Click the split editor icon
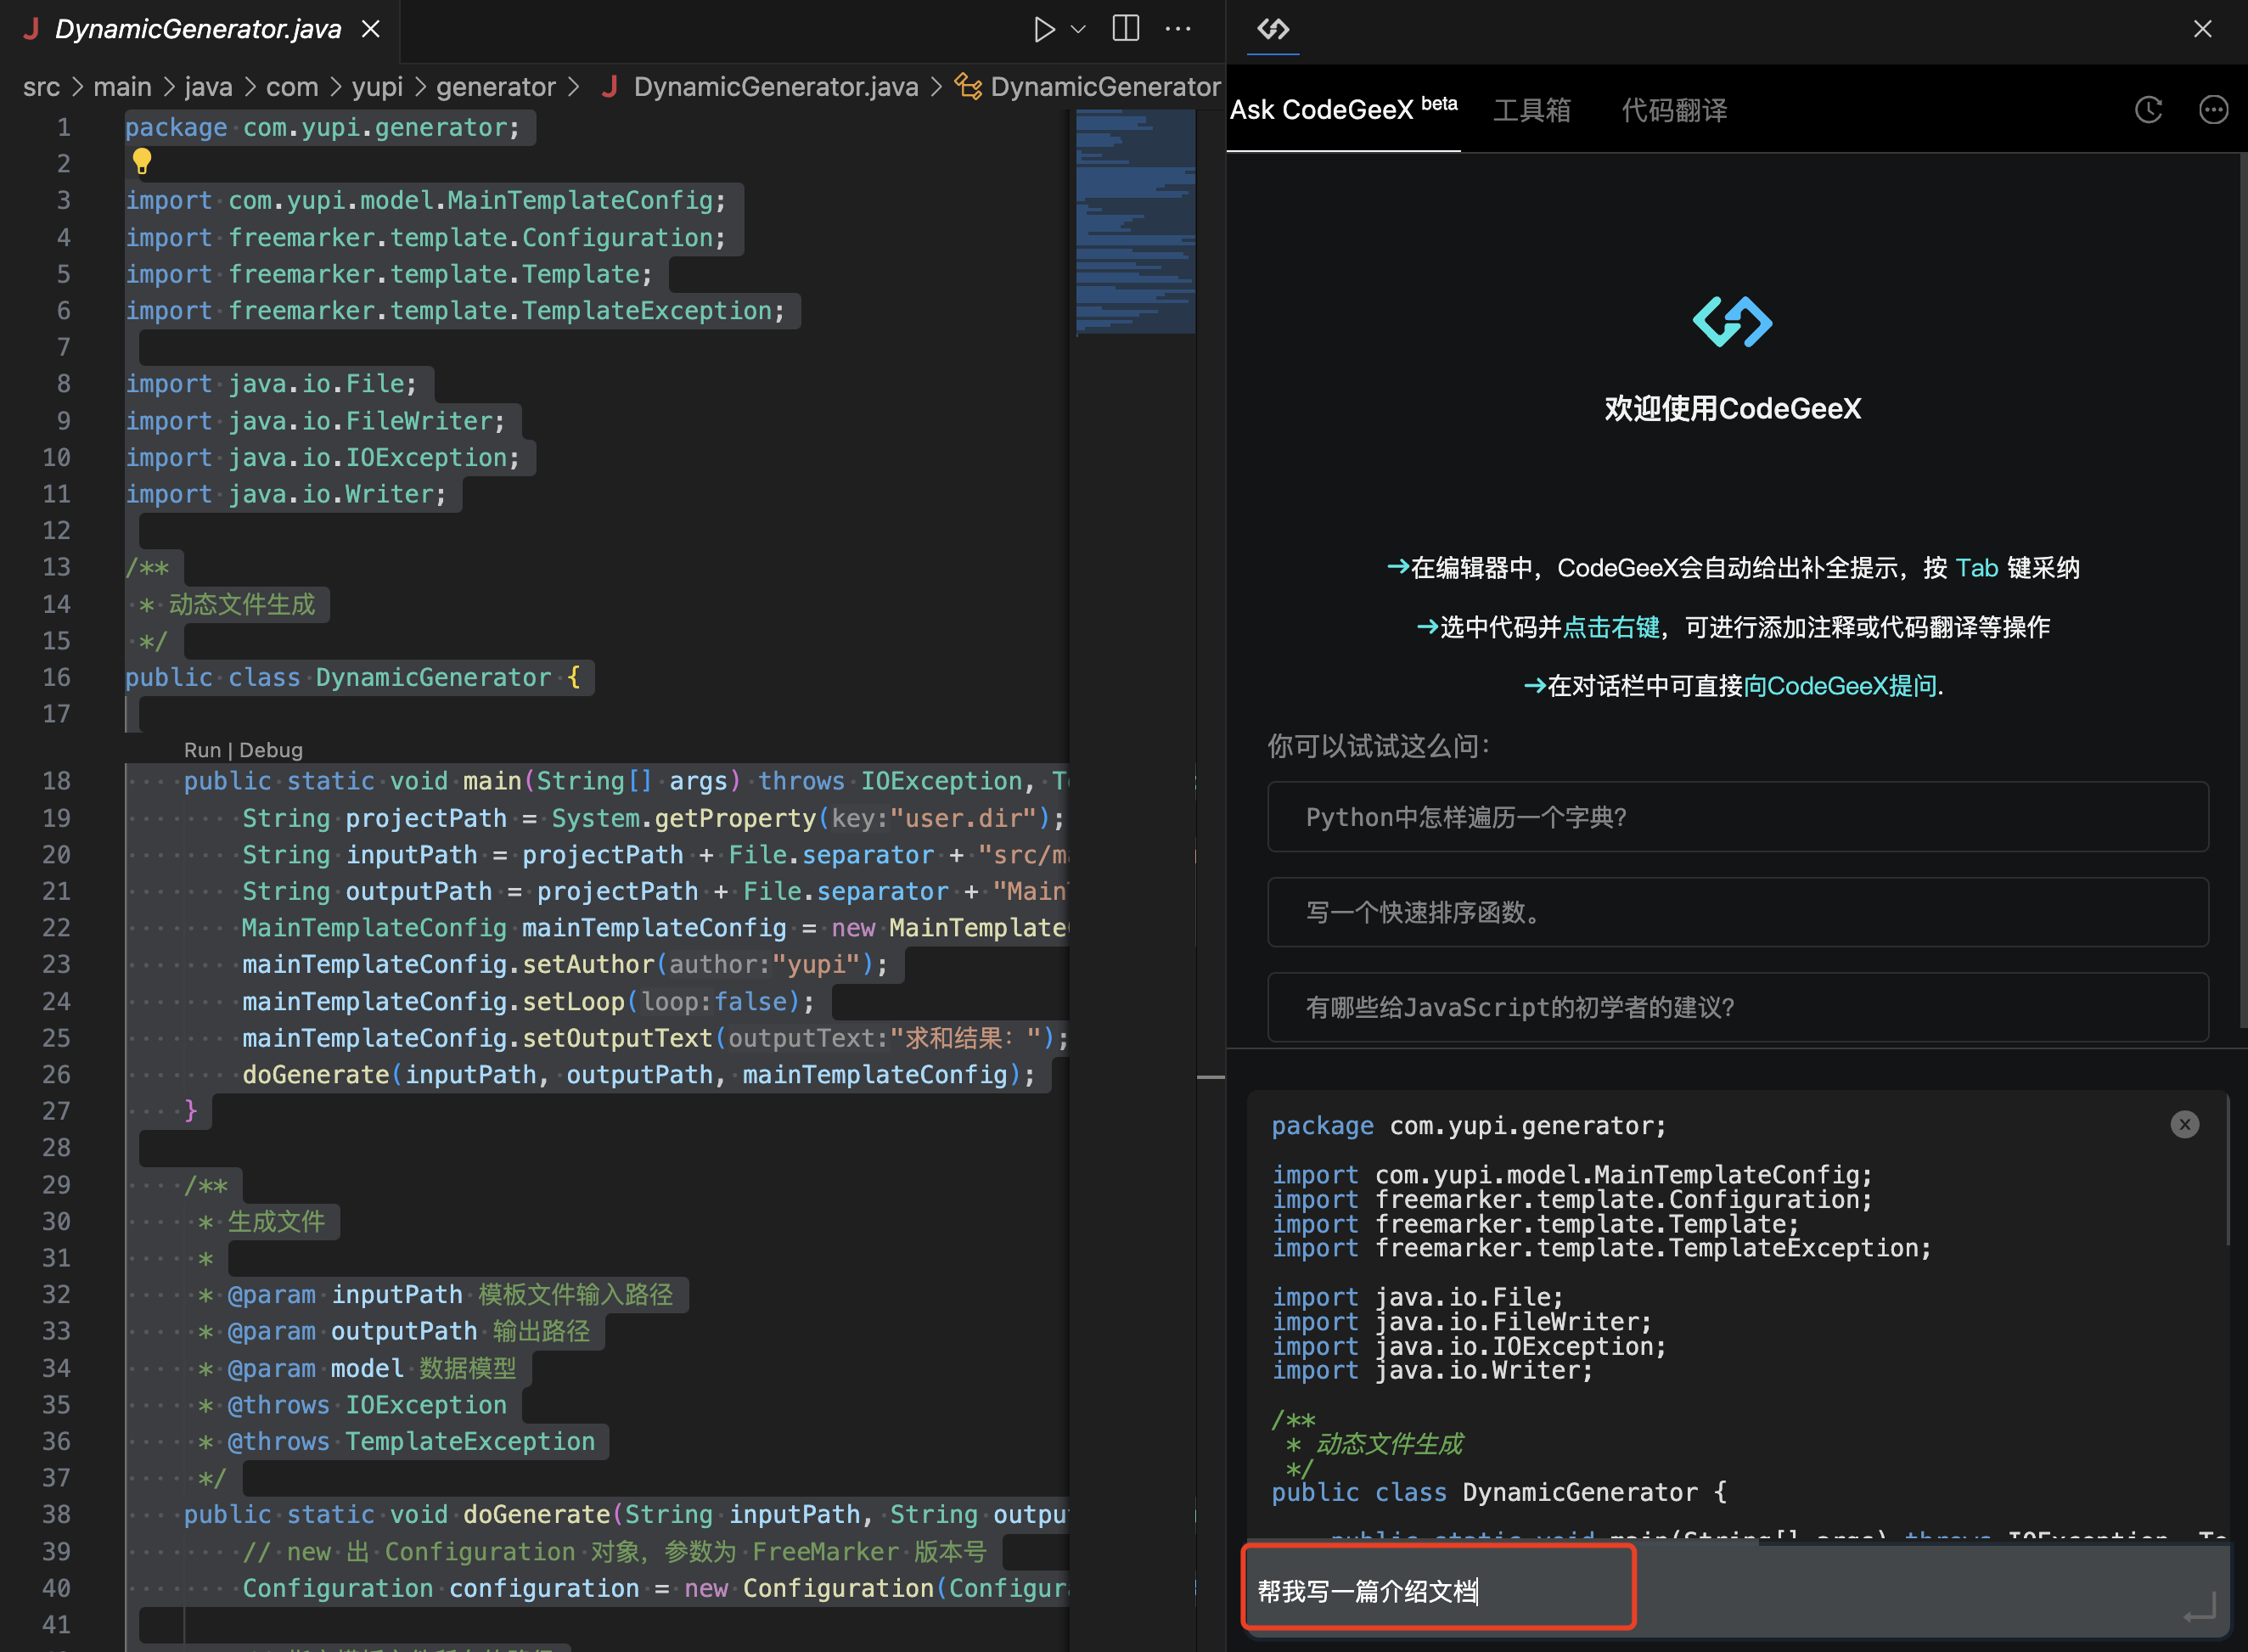 coord(1125,29)
